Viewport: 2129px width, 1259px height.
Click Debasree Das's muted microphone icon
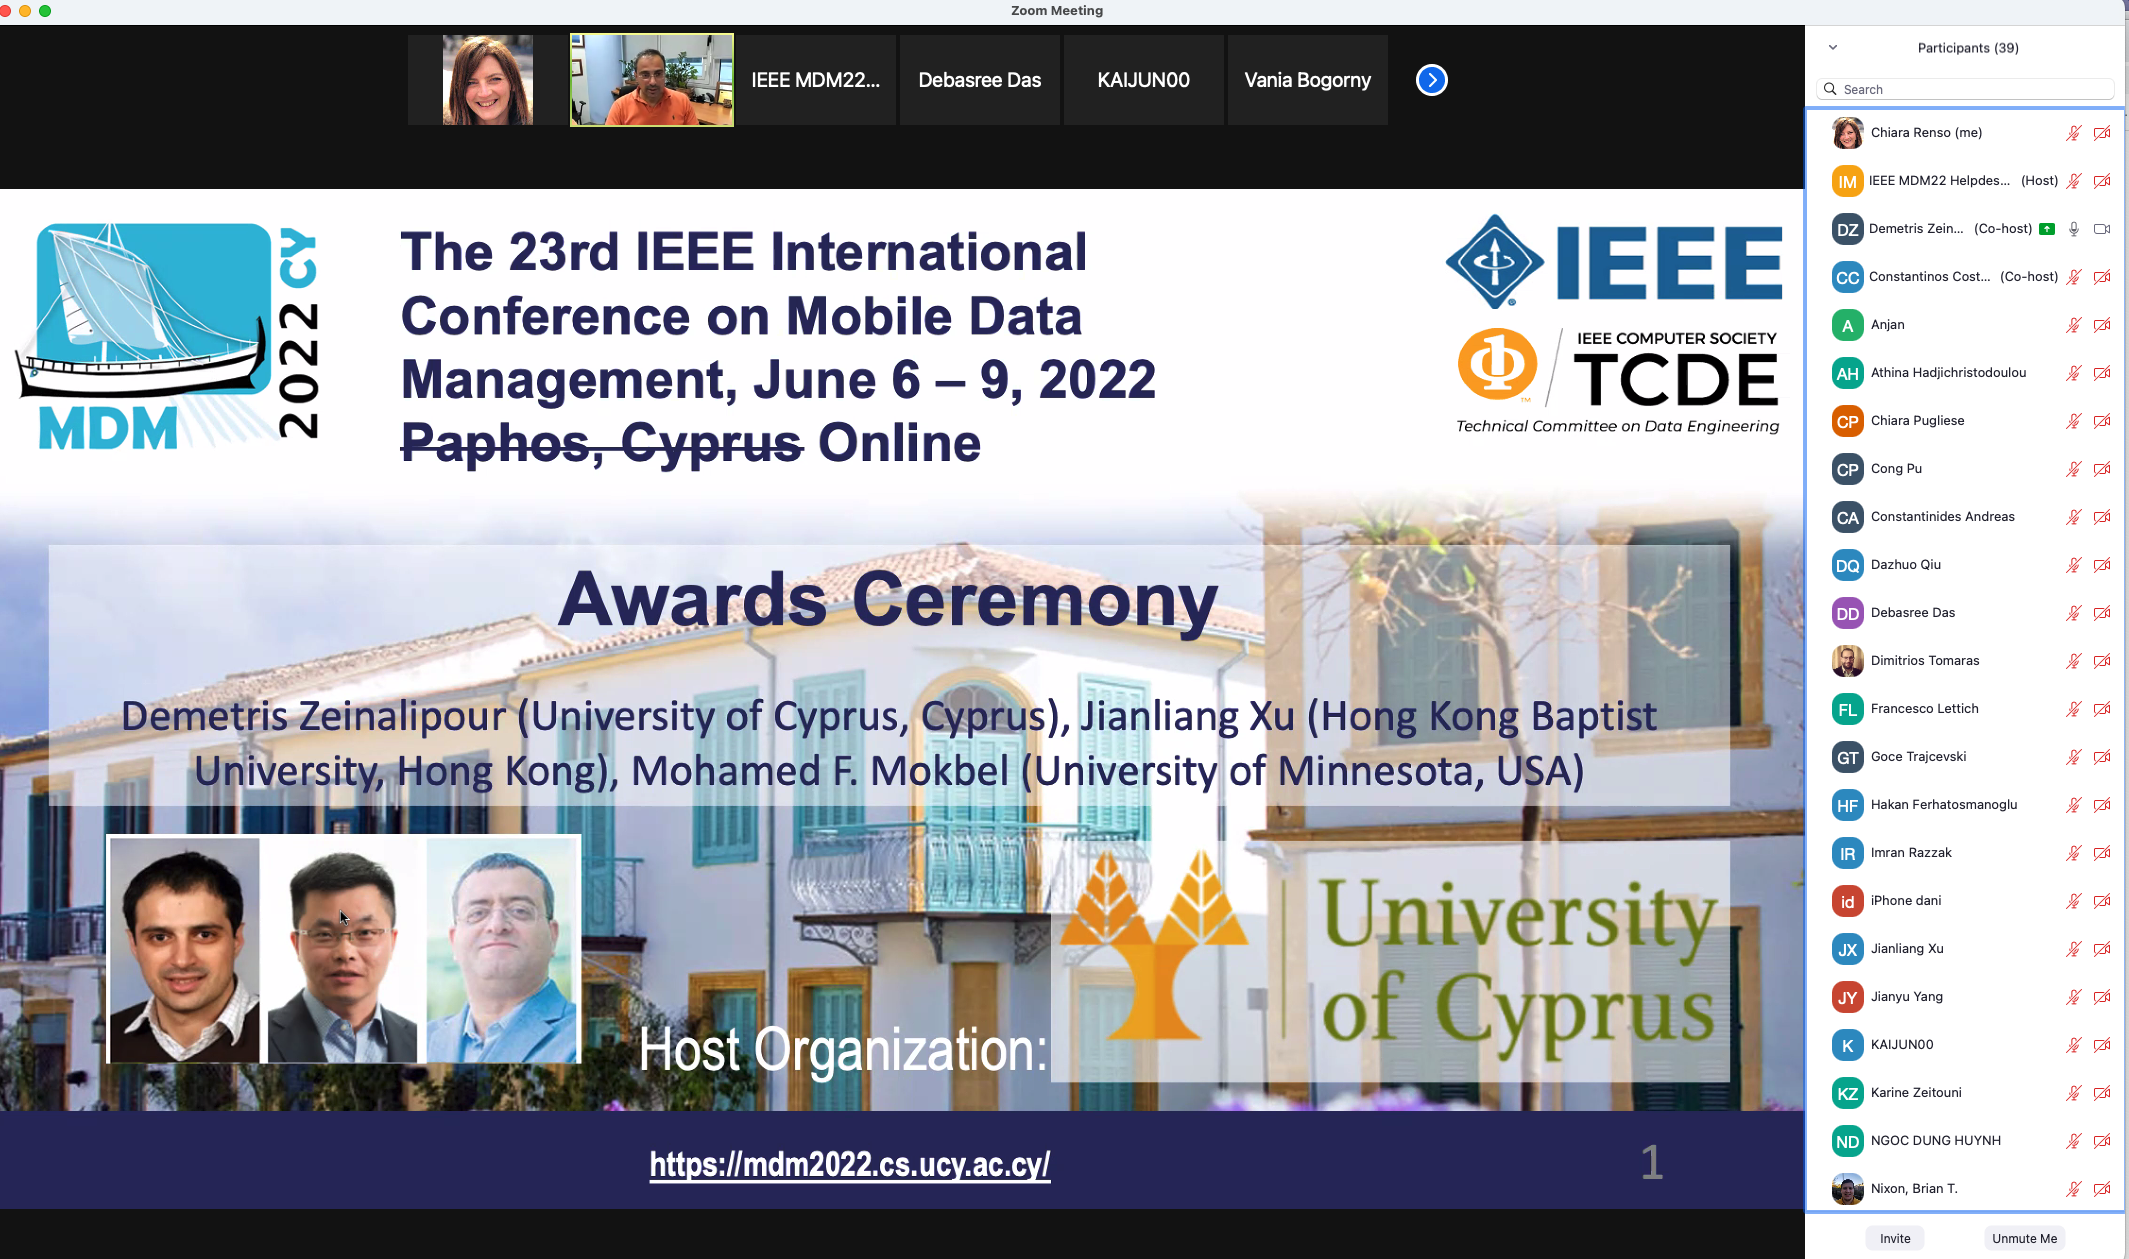click(2074, 613)
